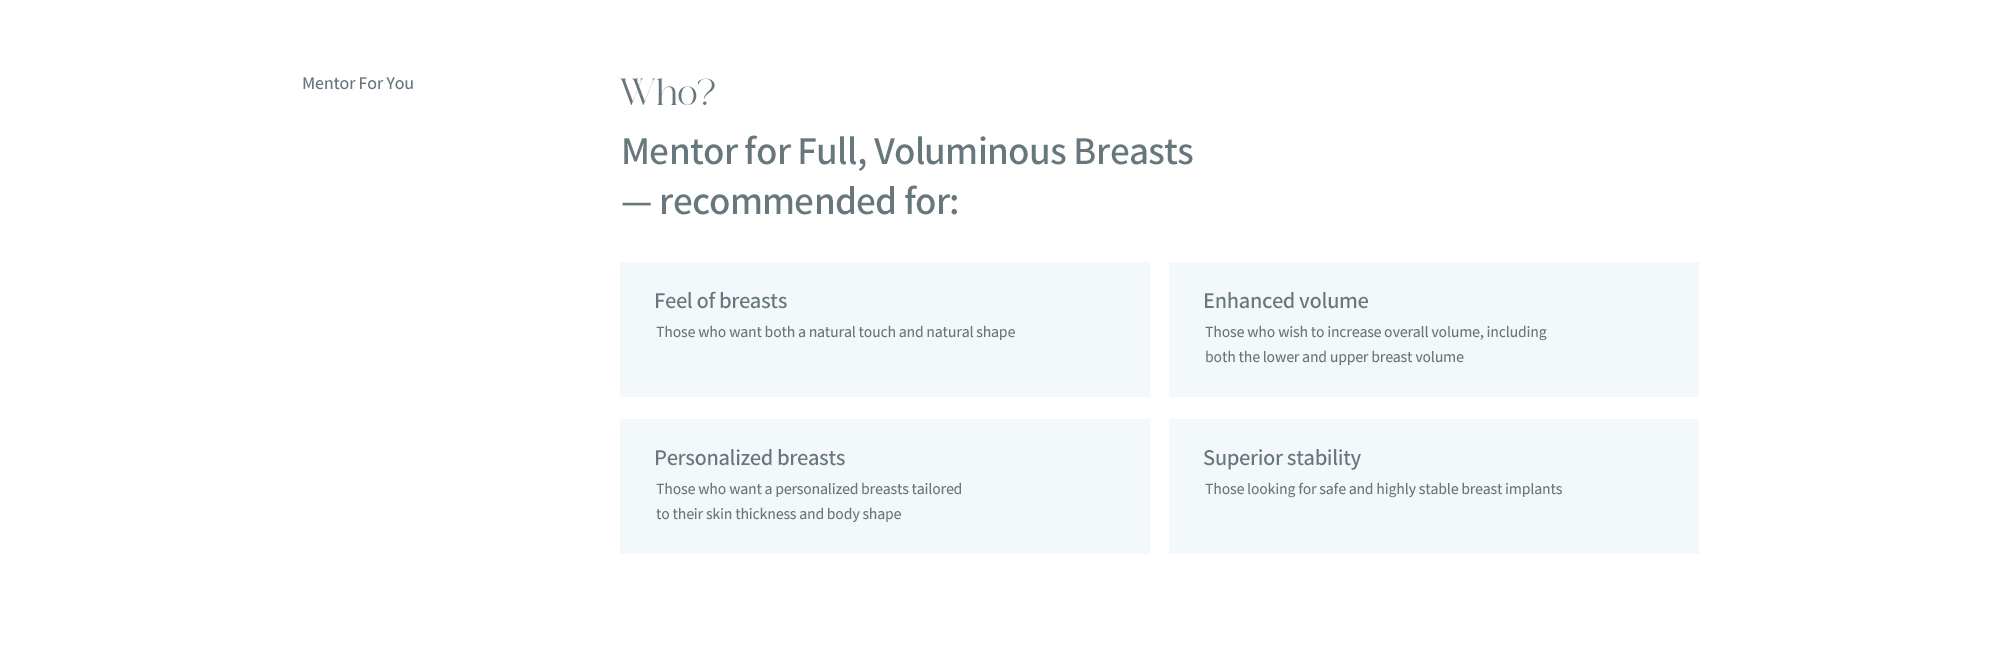Click the 'Mentor For You' label

point(358,83)
